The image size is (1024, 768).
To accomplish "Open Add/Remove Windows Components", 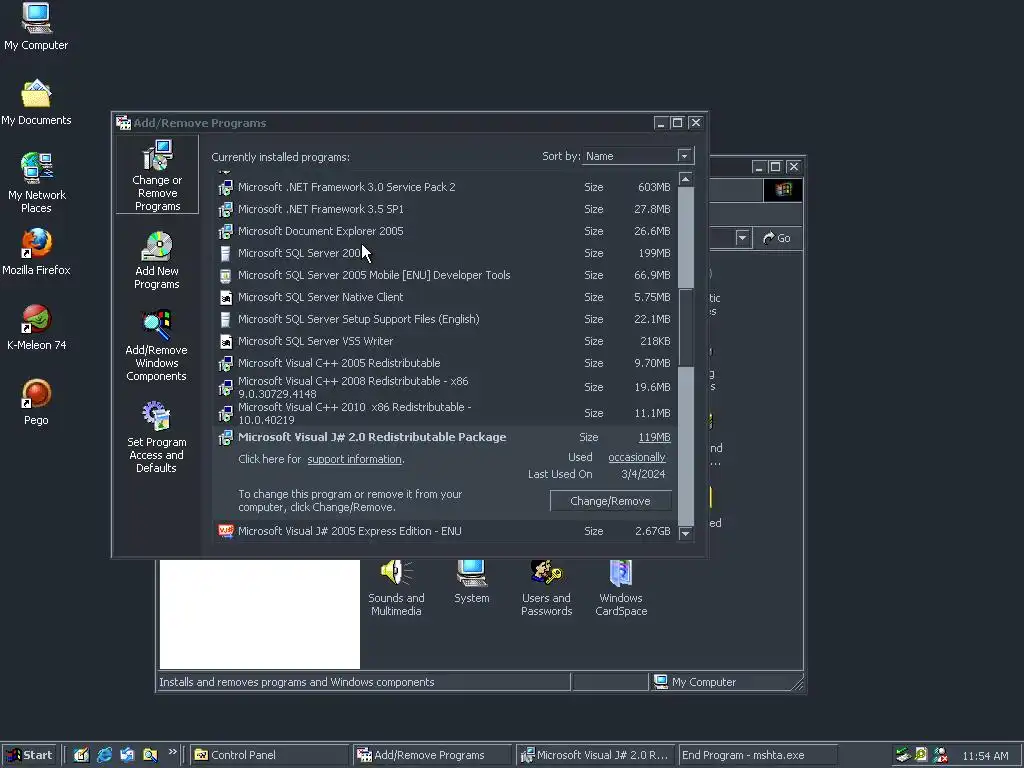I will pos(157,345).
